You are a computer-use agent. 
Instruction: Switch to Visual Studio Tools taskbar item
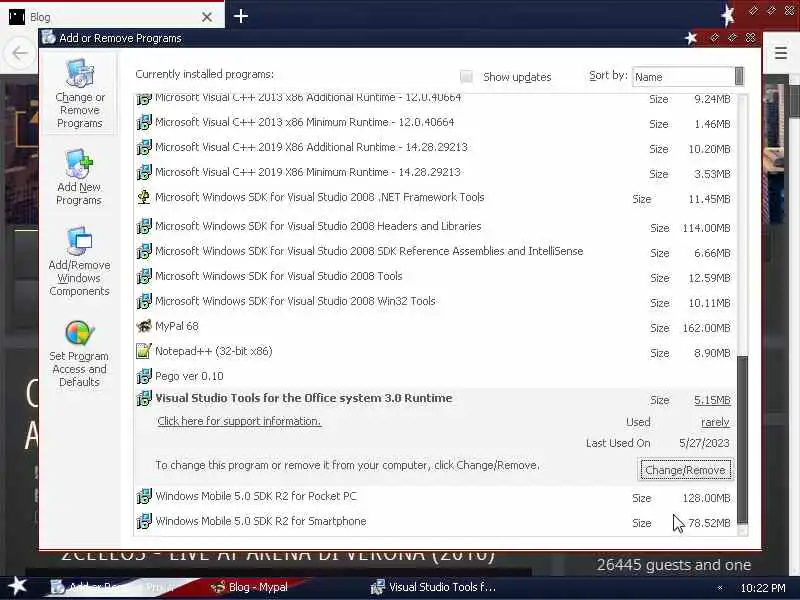(x=434, y=587)
